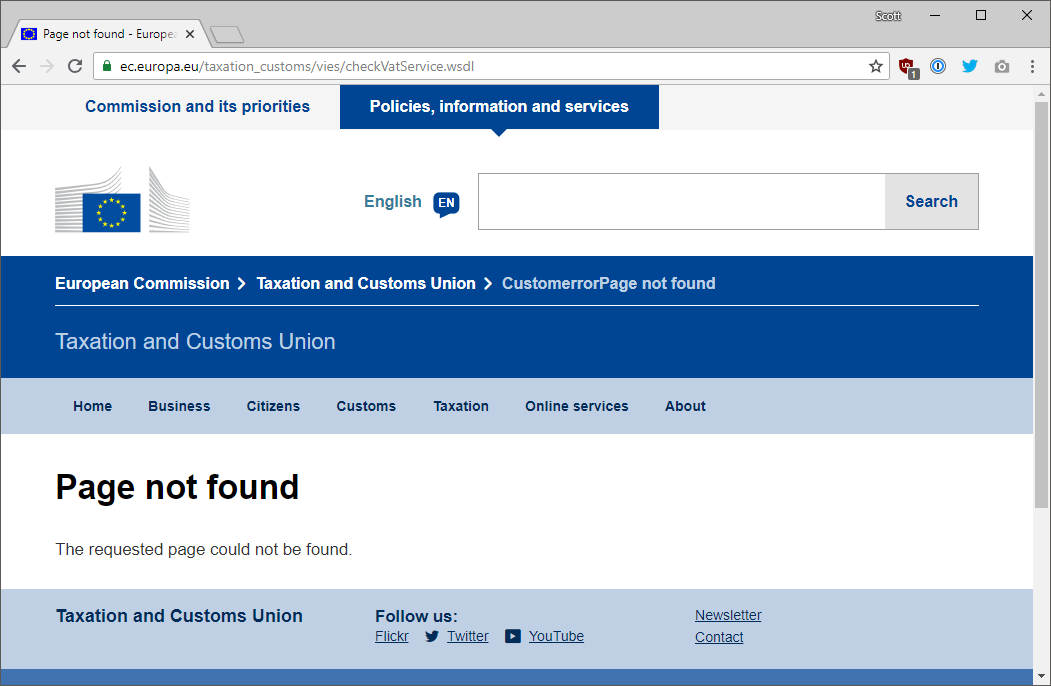The image size is (1051, 686).
Task: Open the uBlock Origin extension icon
Action: click(x=907, y=67)
